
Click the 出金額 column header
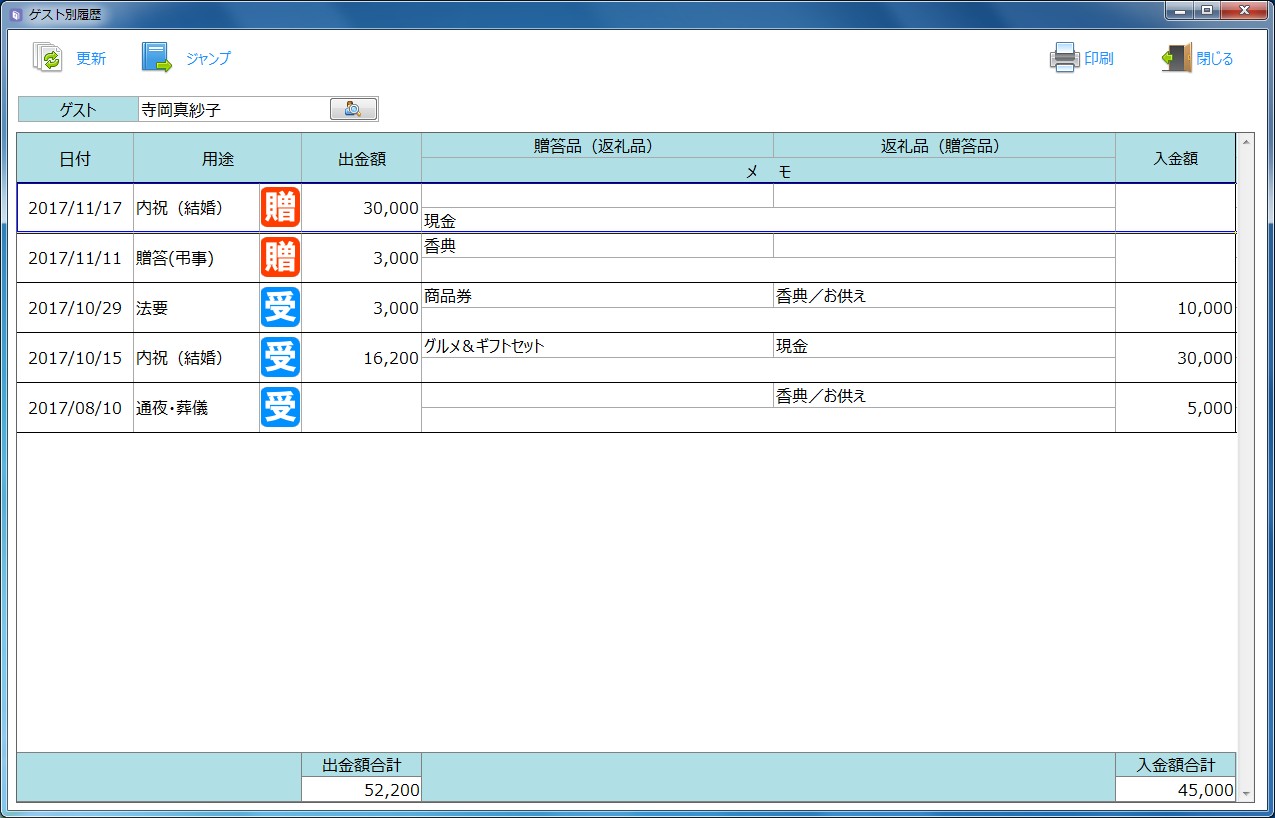coord(361,158)
